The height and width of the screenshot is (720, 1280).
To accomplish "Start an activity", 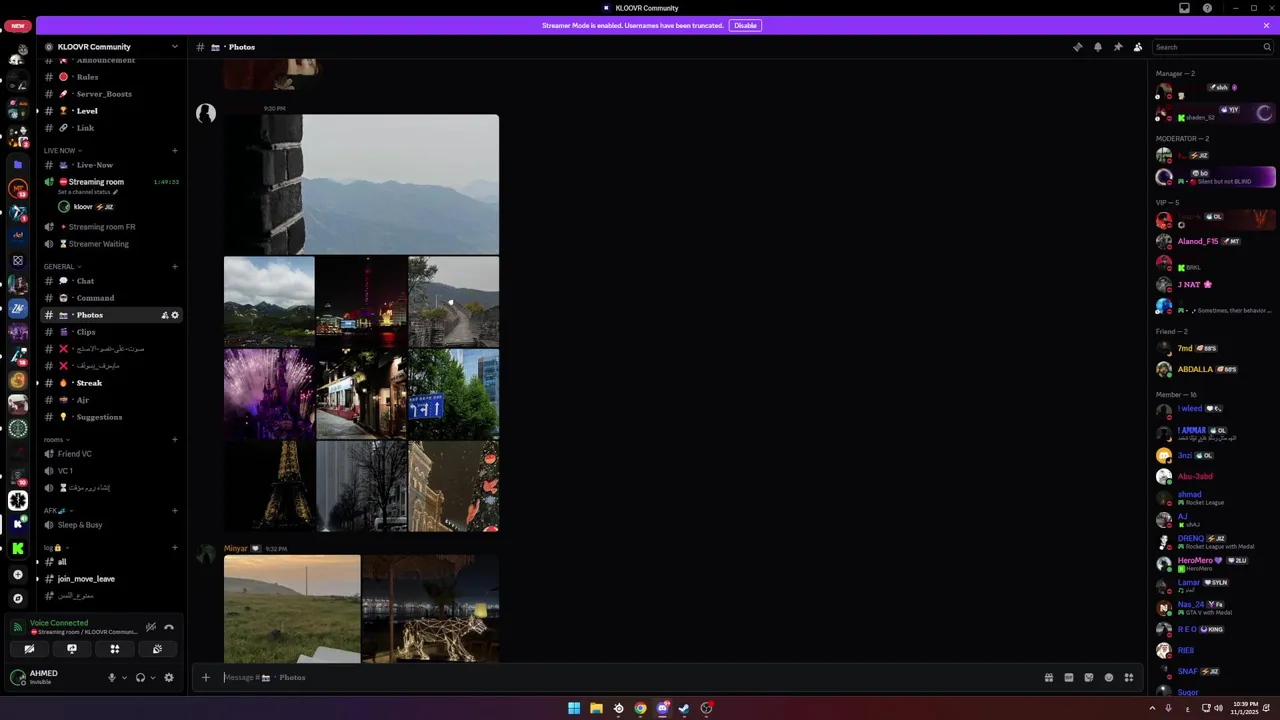I will [115, 649].
